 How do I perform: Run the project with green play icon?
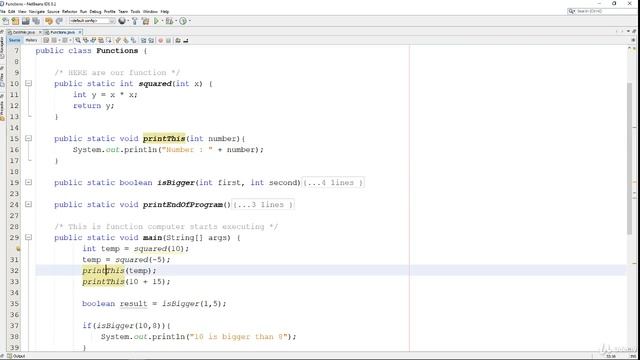tap(156, 21)
